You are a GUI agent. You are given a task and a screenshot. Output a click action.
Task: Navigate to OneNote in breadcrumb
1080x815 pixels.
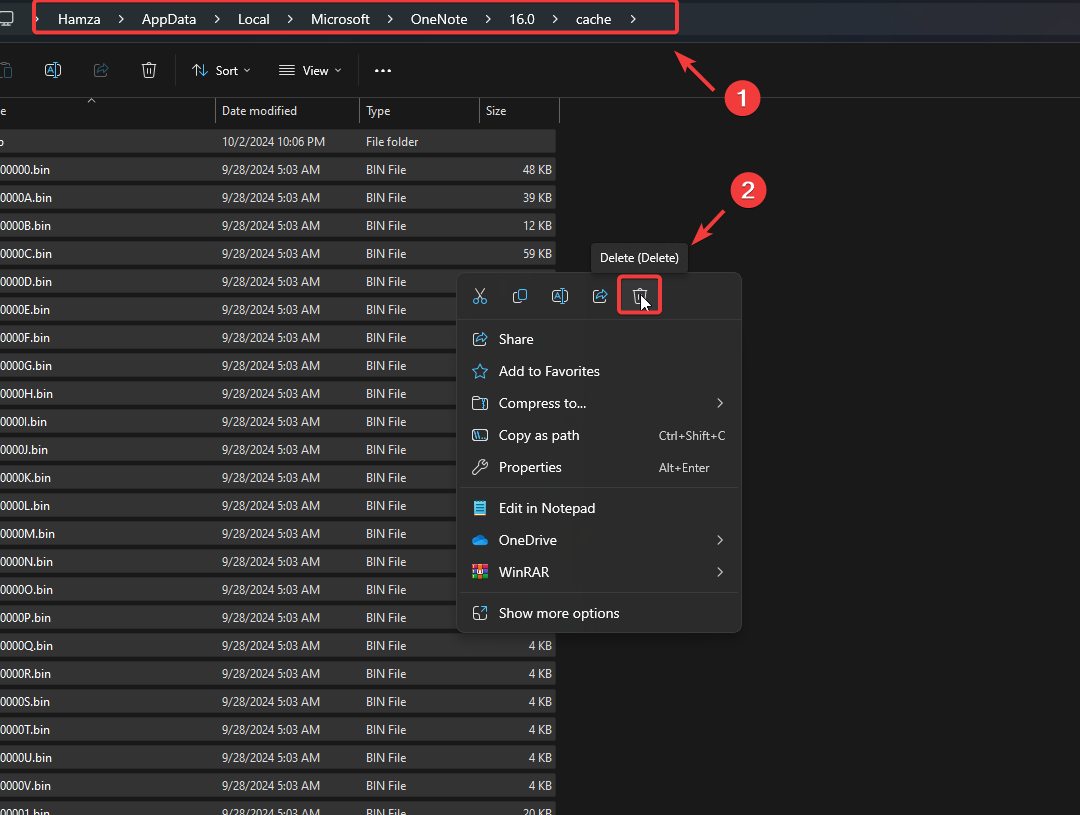[x=439, y=19]
